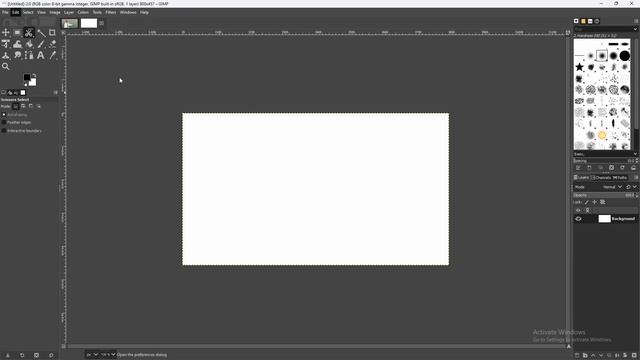Open the Tool Options panel configuration menu button

(x=56, y=93)
